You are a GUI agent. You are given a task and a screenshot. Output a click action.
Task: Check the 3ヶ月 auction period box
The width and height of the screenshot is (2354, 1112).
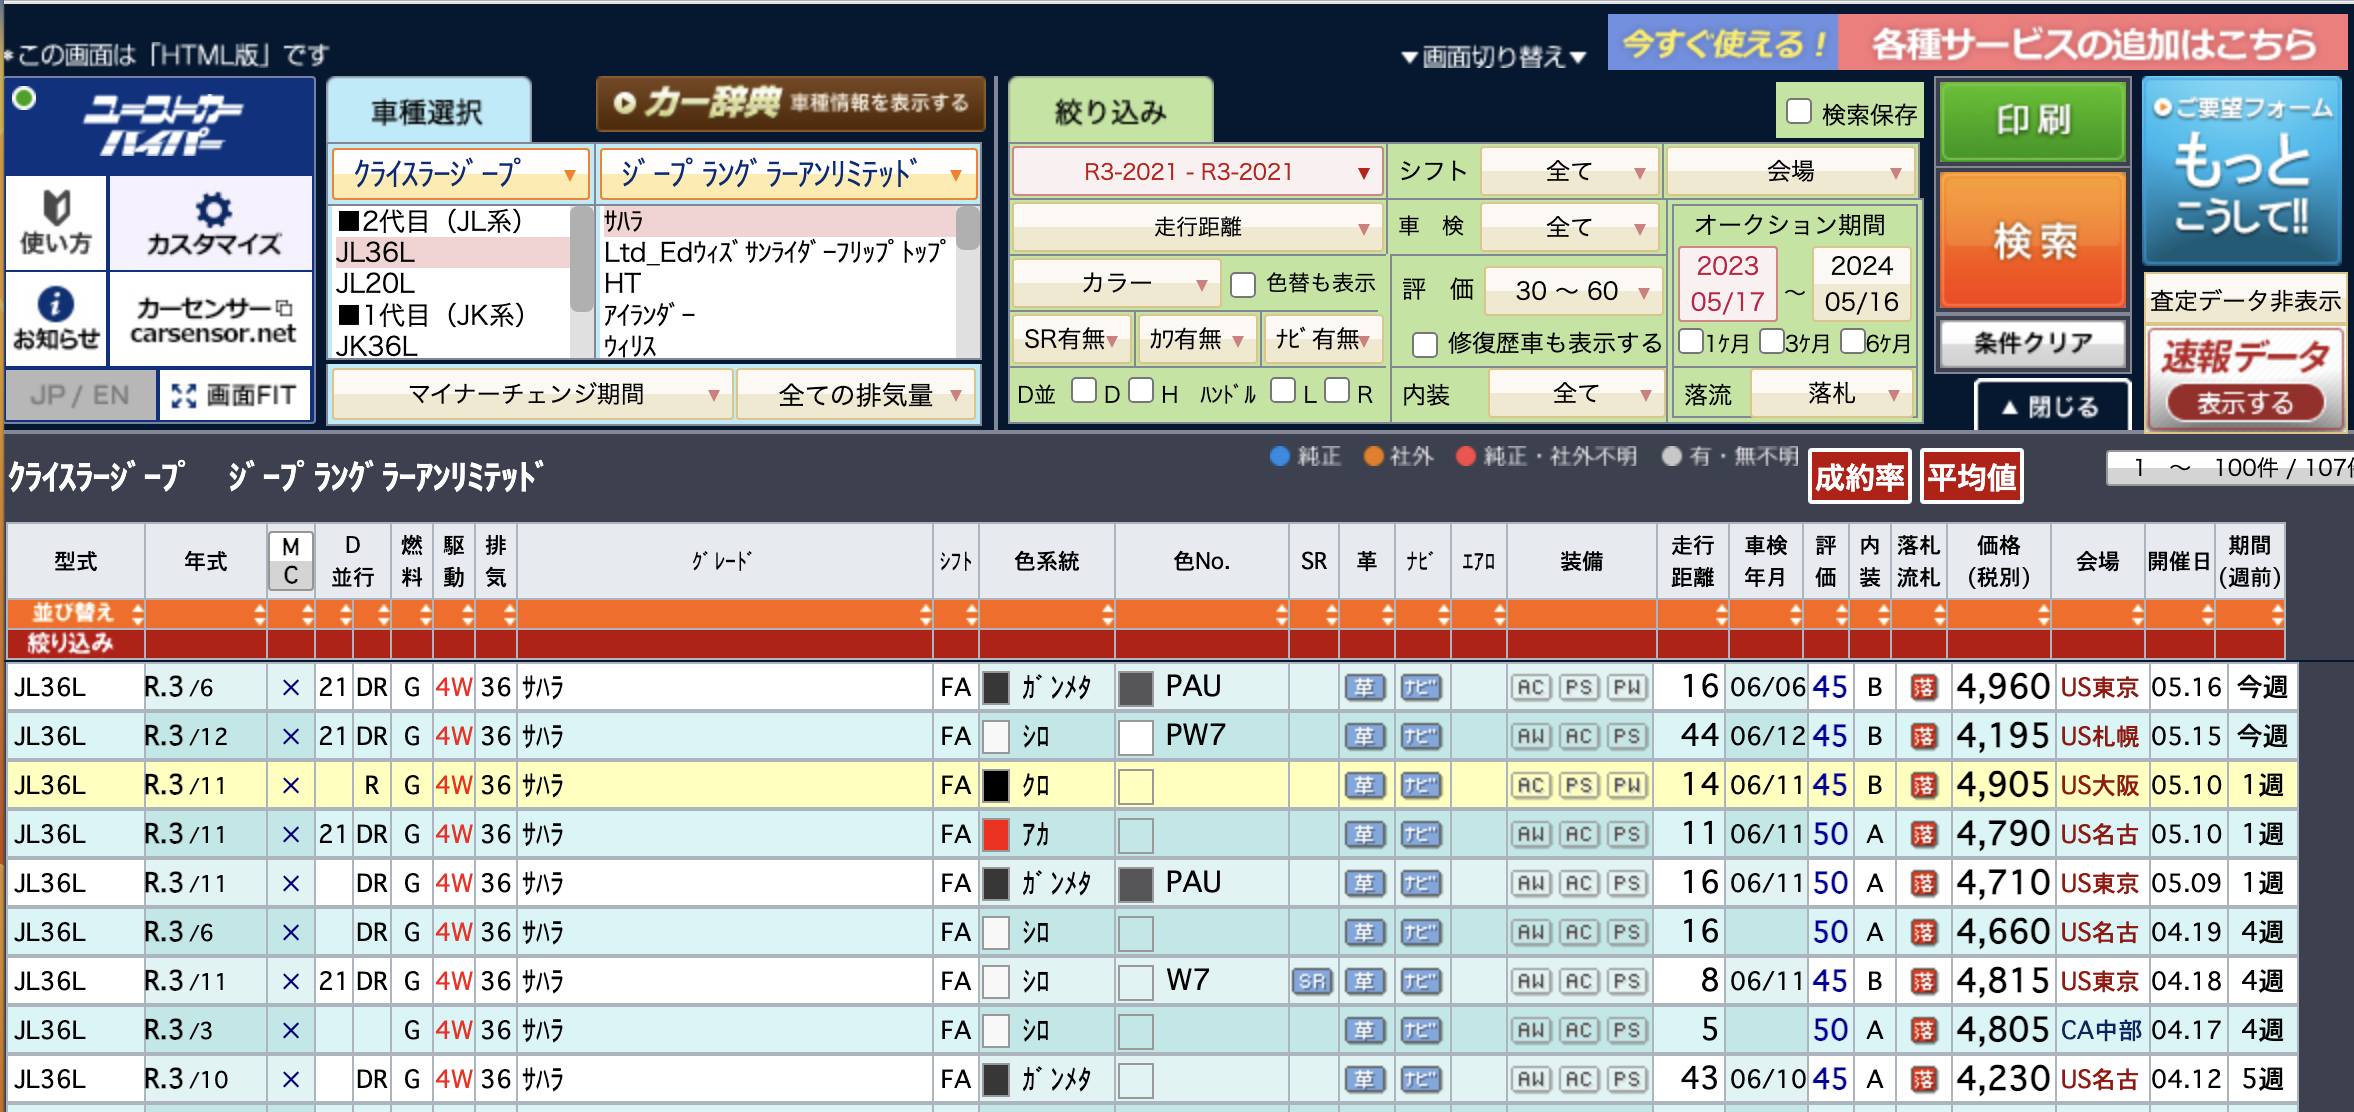pos(1771,342)
